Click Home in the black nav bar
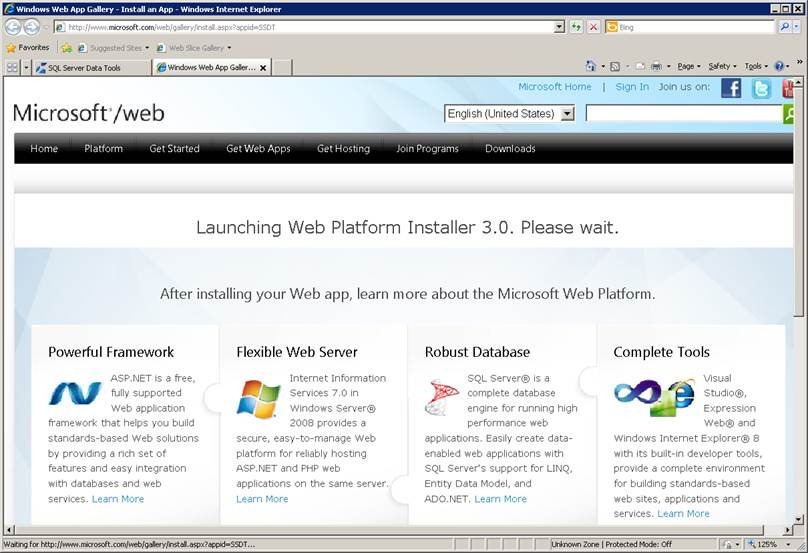The image size is (808, 553). point(44,148)
